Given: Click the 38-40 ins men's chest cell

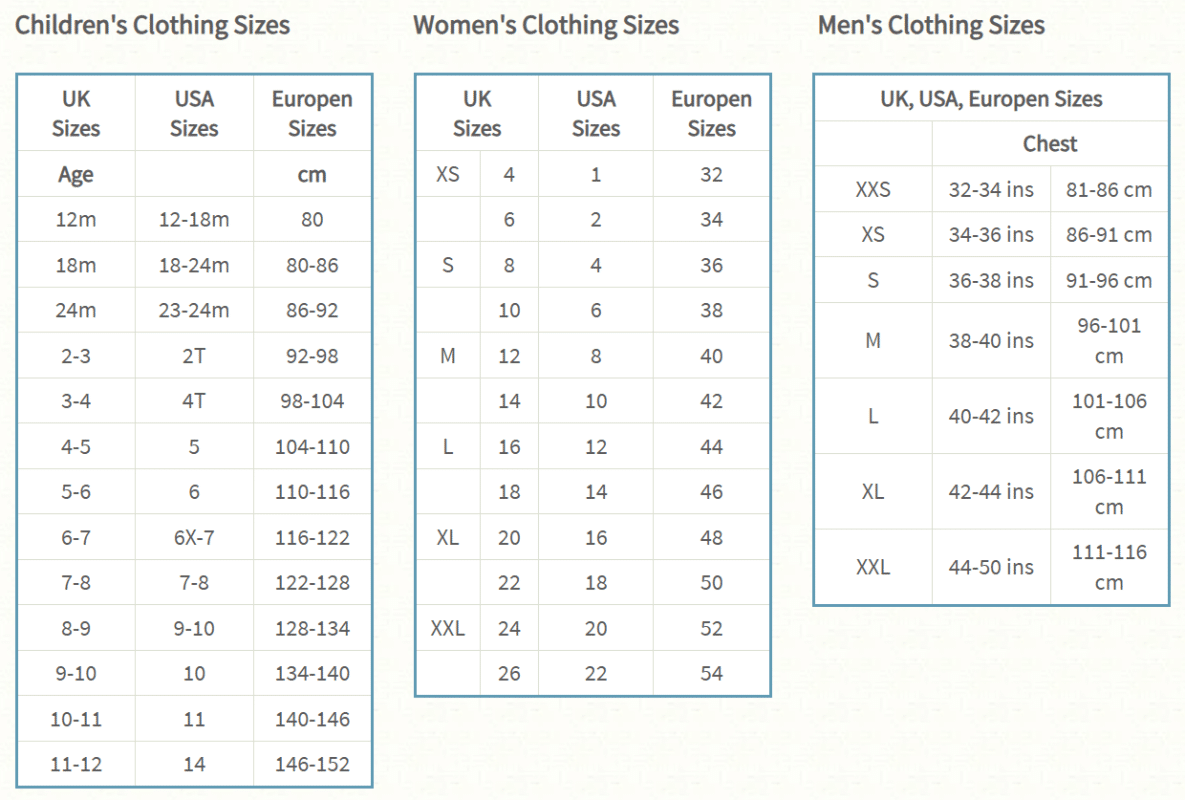Looking at the screenshot, I should 991,341.
